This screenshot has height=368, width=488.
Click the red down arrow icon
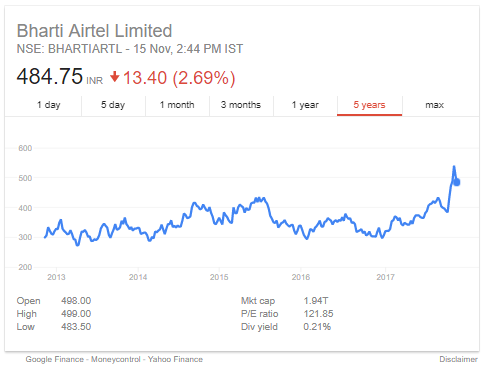pyautogui.click(x=114, y=77)
